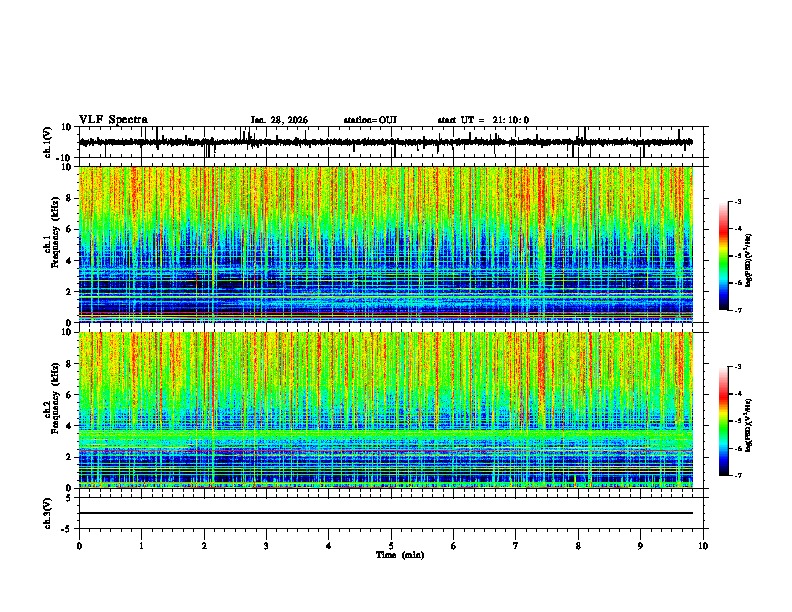Click the "ch.2 Frequency (kHz)" axis label

point(52,398)
